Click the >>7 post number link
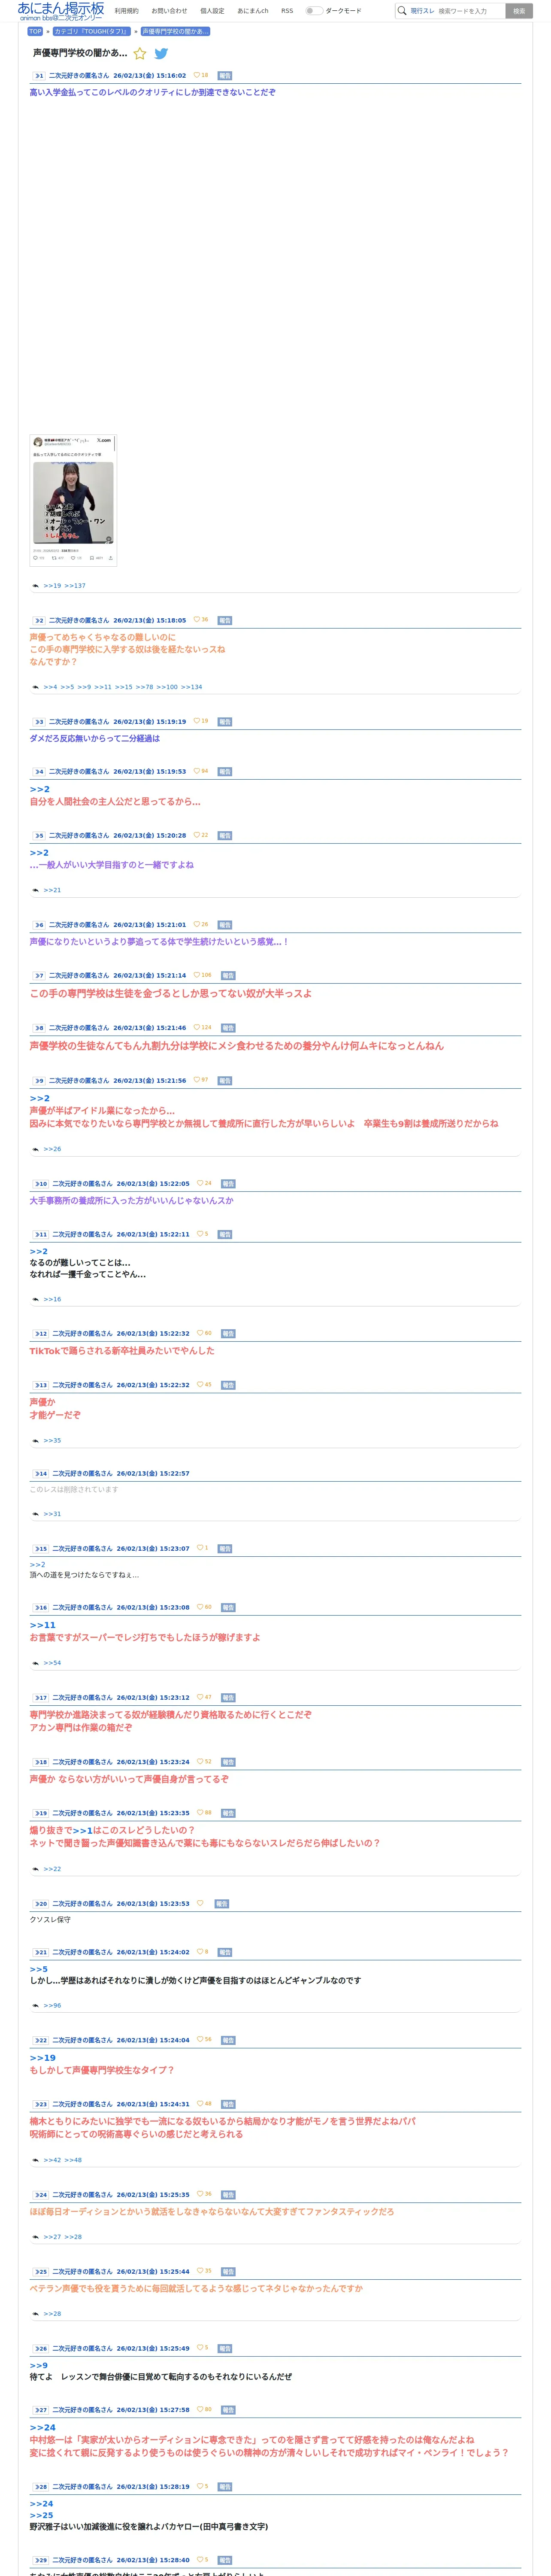Screen dimensions: 551x2576 click(39, 975)
